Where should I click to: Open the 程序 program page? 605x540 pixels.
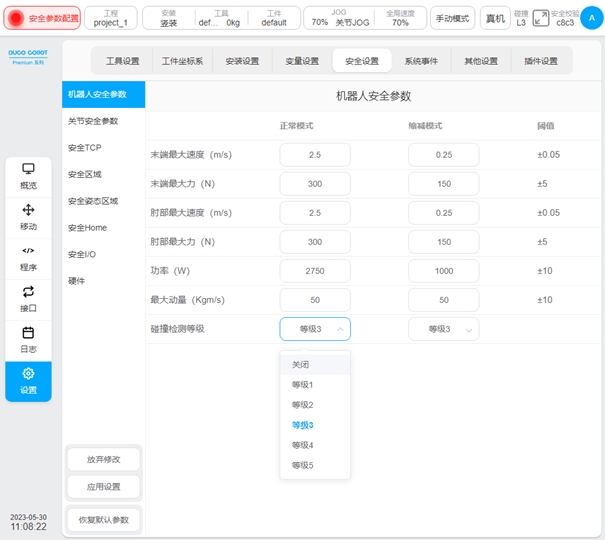(x=28, y=258)
